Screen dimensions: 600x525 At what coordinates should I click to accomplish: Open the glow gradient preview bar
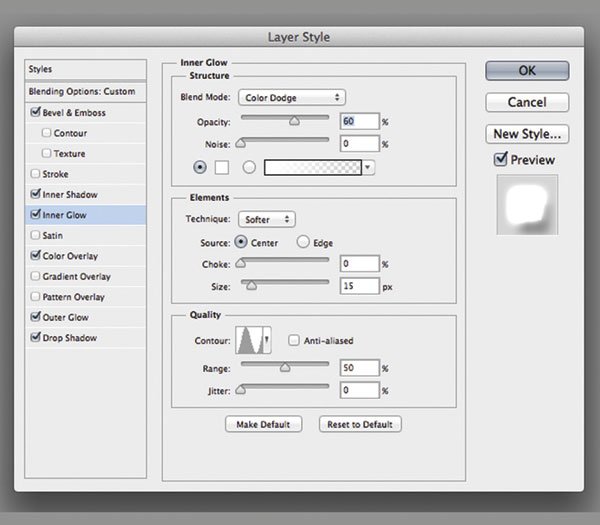(312, 168)
